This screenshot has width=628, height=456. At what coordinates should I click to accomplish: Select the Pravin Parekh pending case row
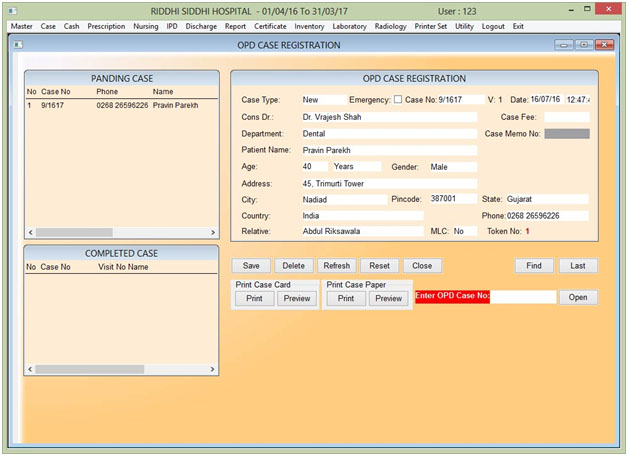[x=120, y=105]
